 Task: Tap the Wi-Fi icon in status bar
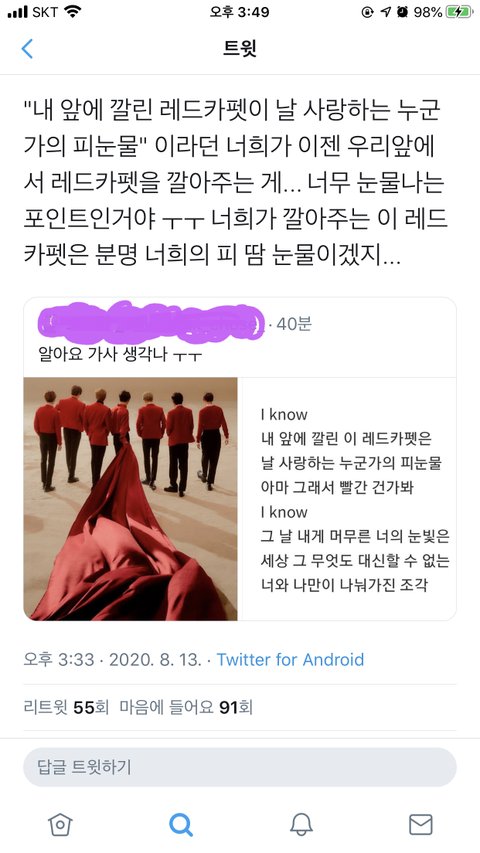pos(72,11)
